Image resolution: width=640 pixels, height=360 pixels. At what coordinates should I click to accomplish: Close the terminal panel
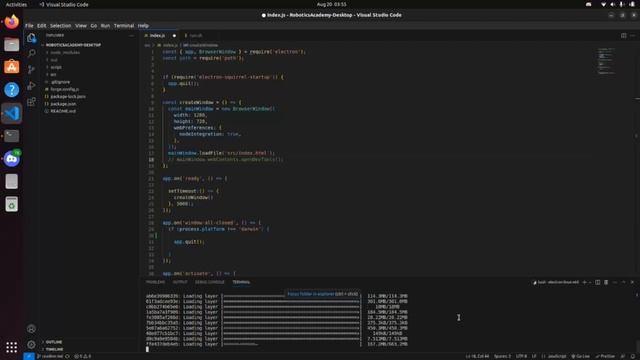point(632,282)
